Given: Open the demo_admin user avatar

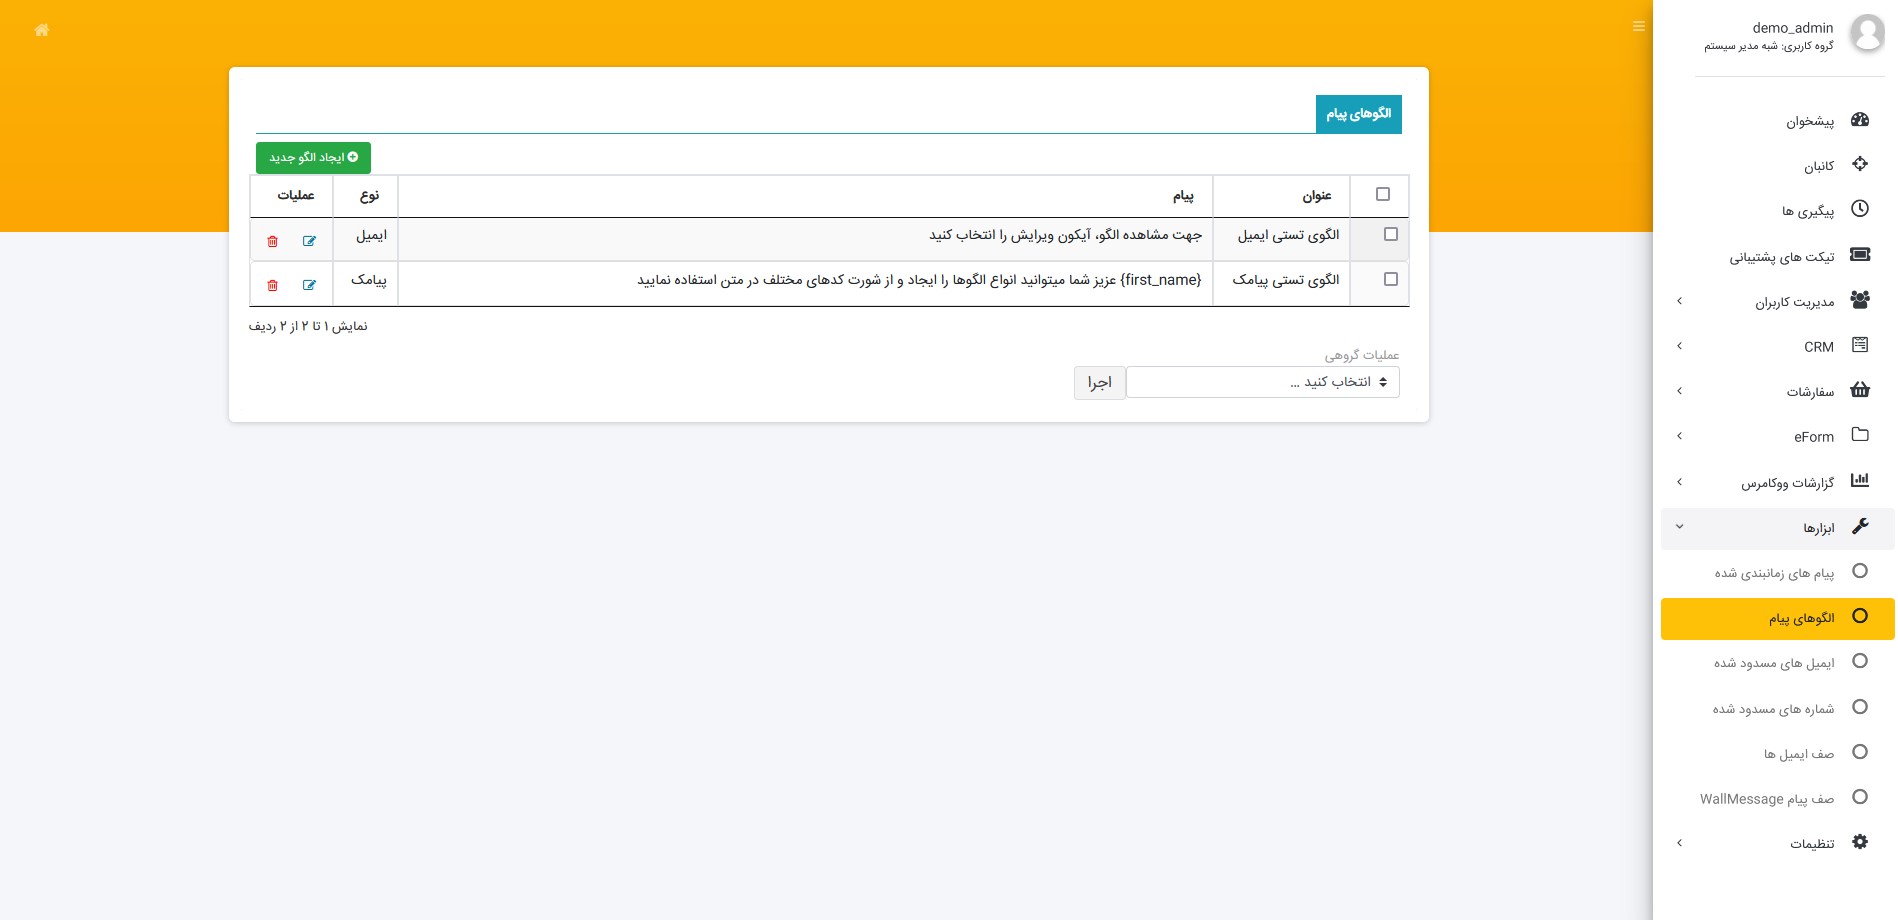Looking at the screenshot, I should pos(1866,33).
